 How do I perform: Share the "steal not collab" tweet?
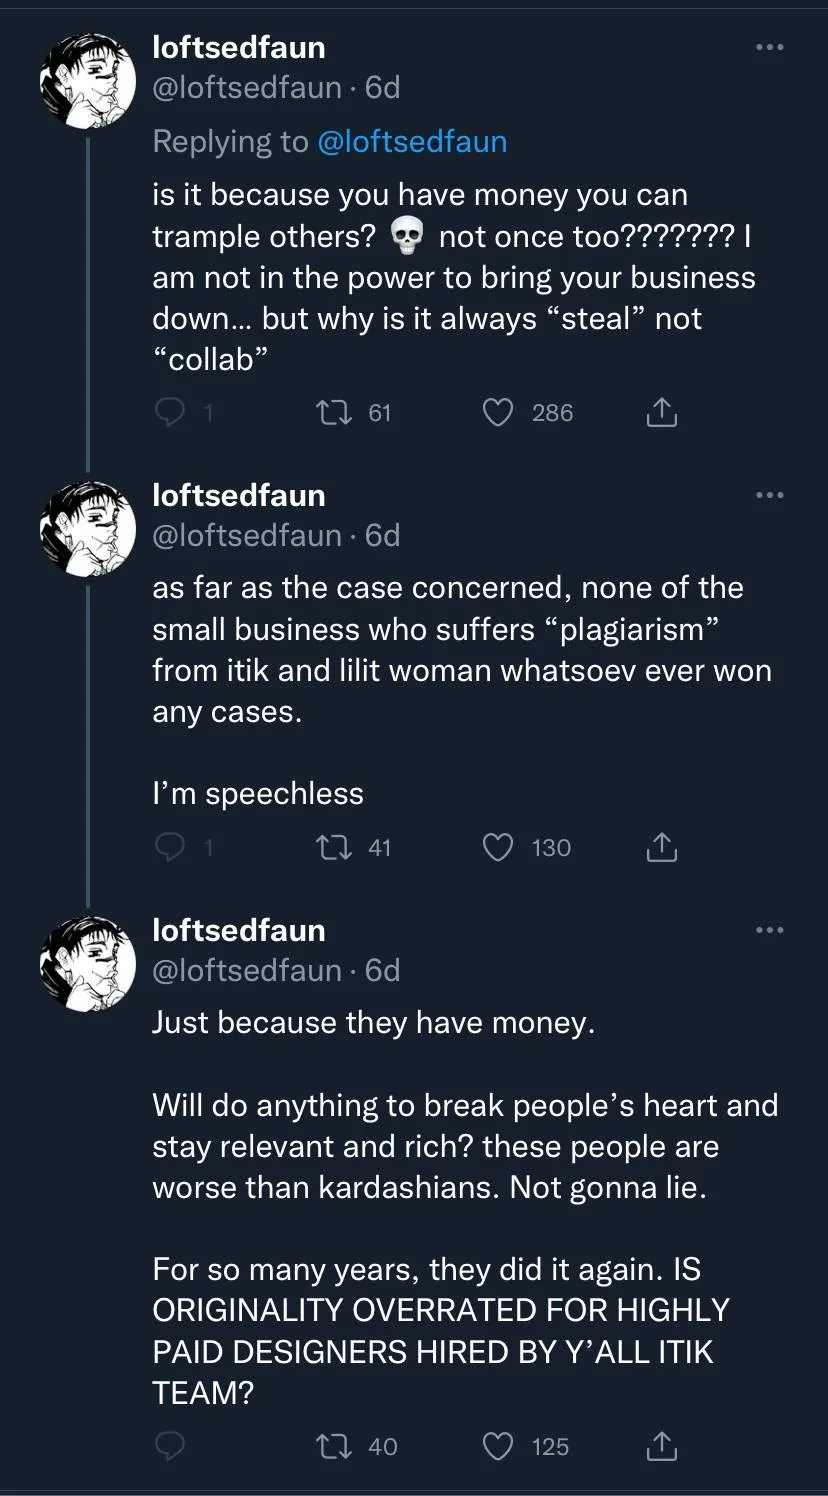[x=661, y=412]
